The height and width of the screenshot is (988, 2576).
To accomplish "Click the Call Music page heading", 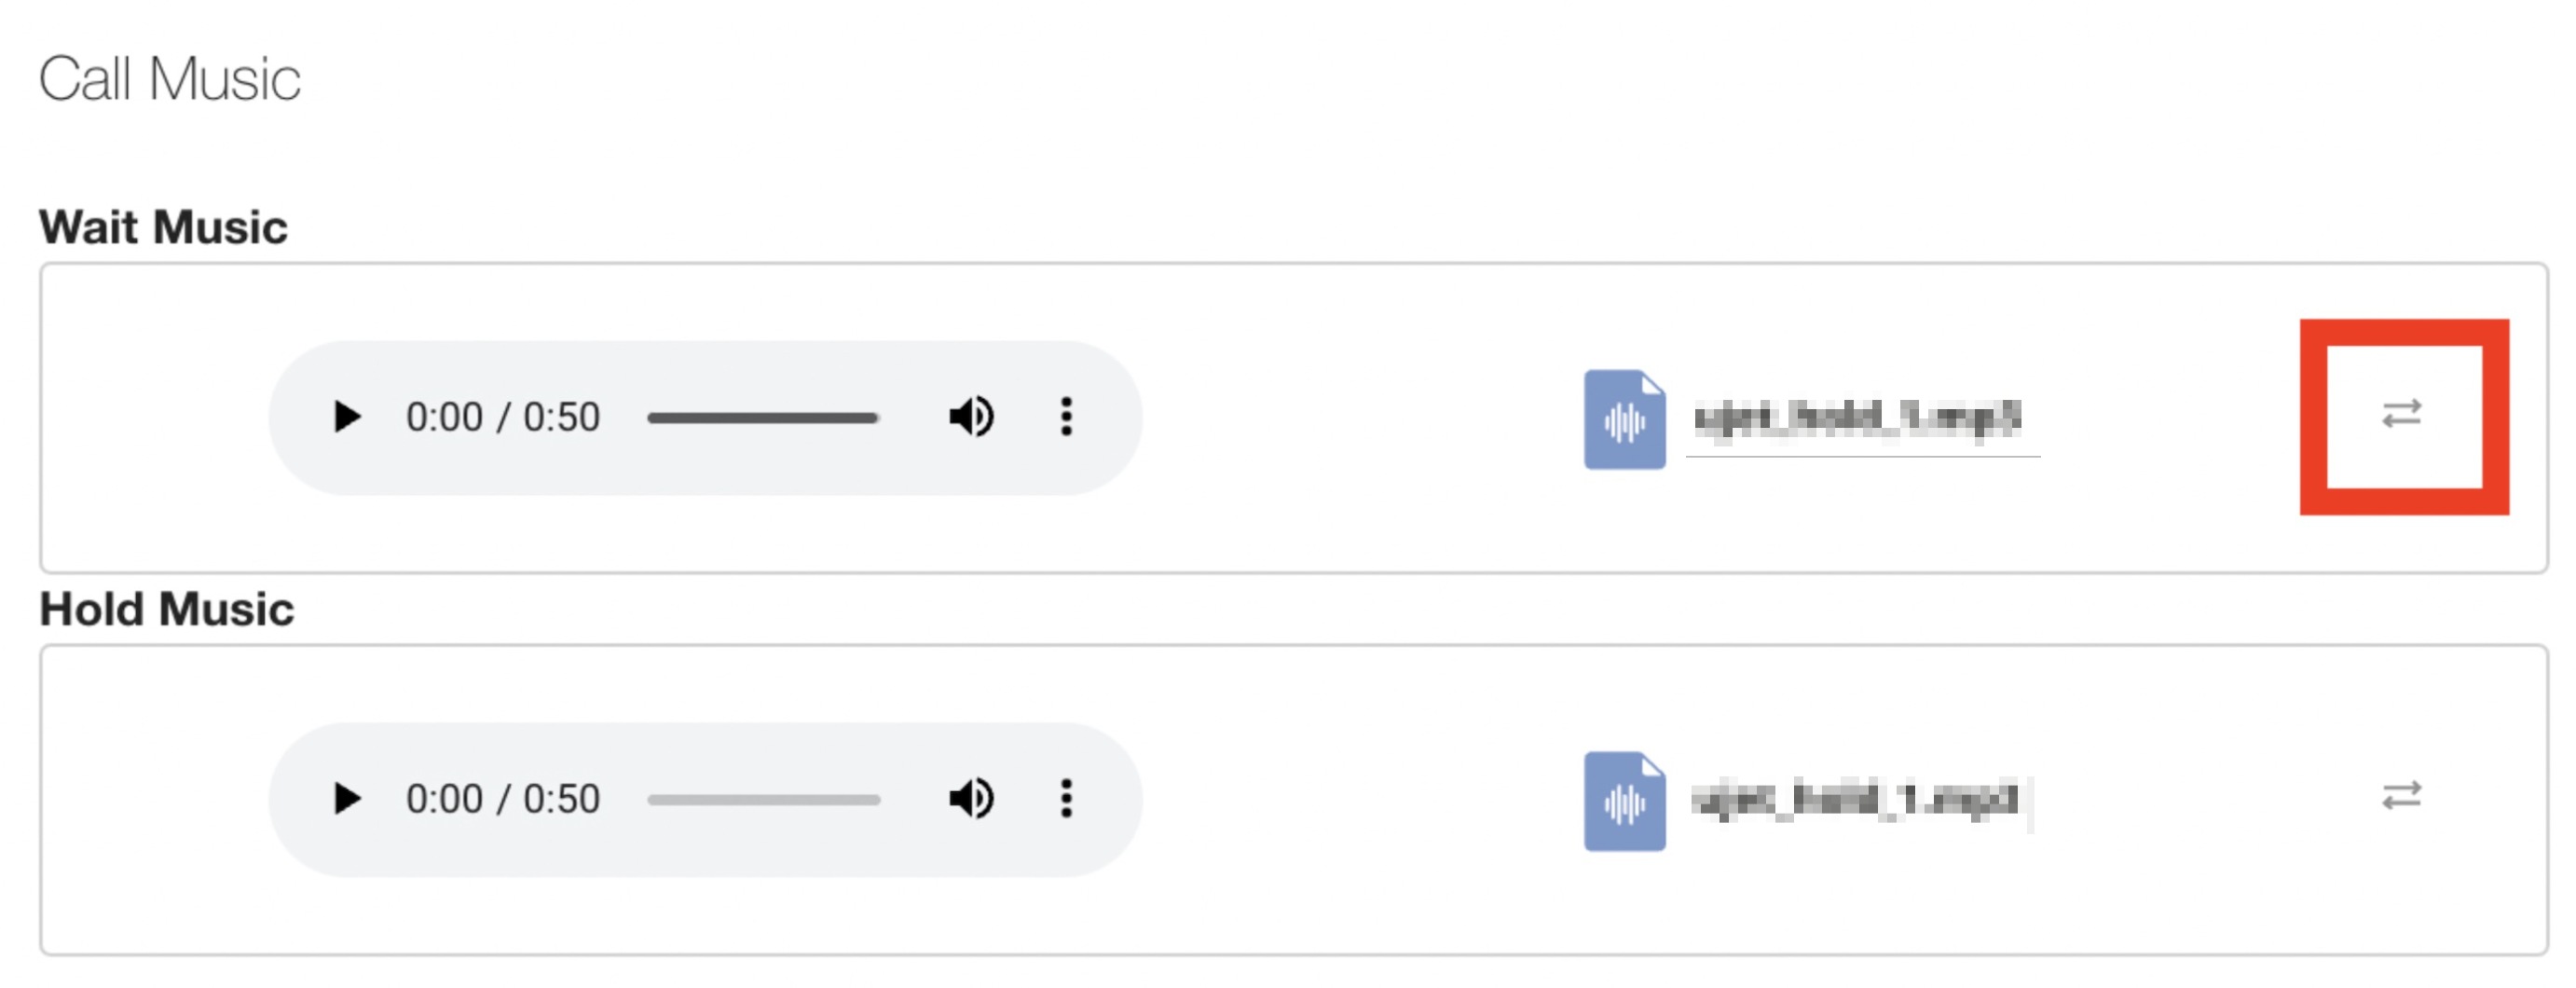I will tap(169, 79).
